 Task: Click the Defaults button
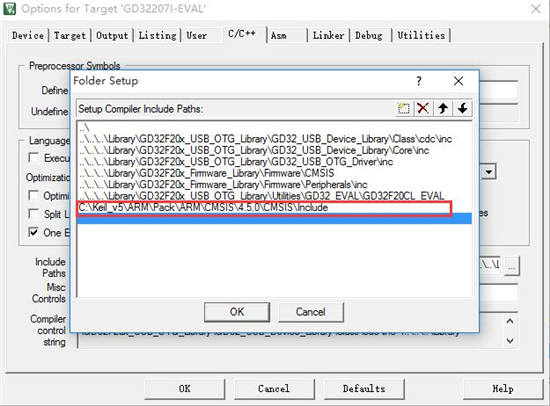point(364,389)
